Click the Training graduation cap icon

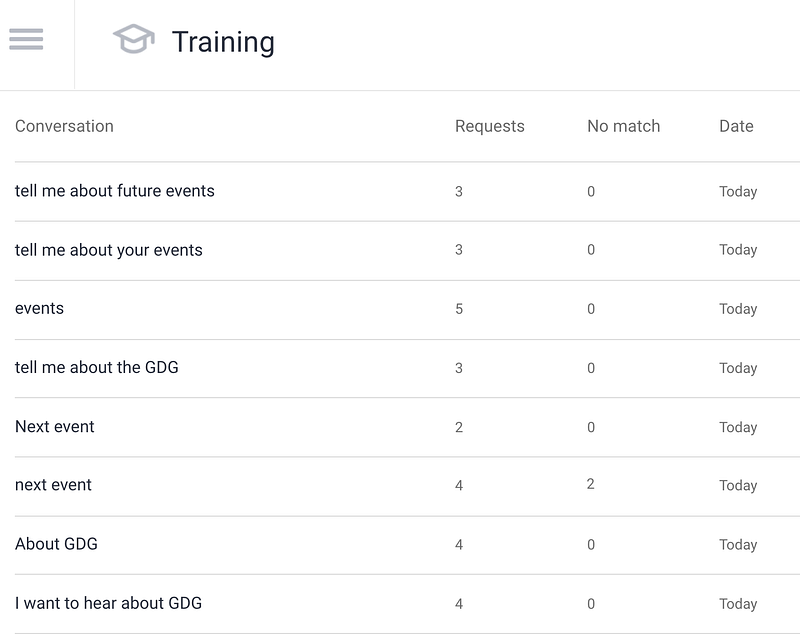coord(134,39)
